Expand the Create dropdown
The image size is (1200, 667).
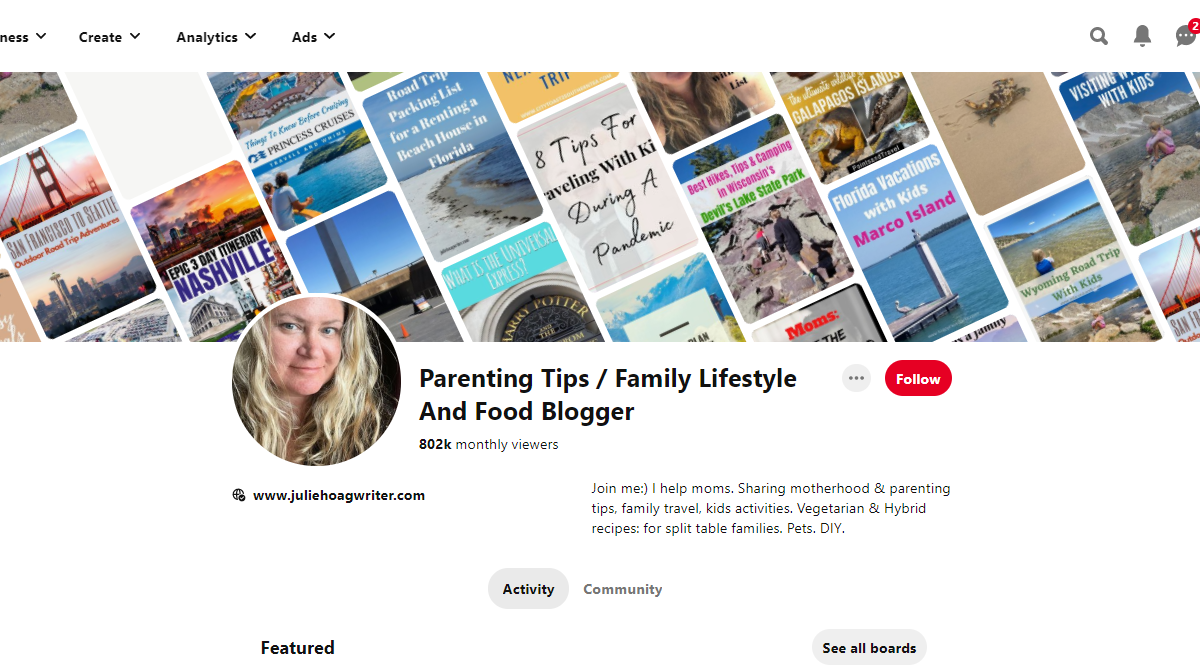coord(110,37)
